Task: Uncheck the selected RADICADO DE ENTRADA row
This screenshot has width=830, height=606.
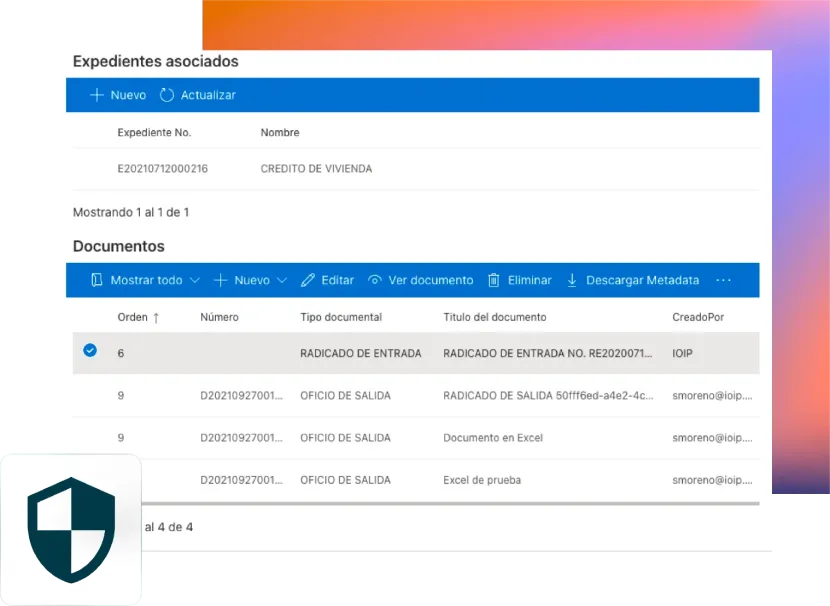Action: point(90,351)
